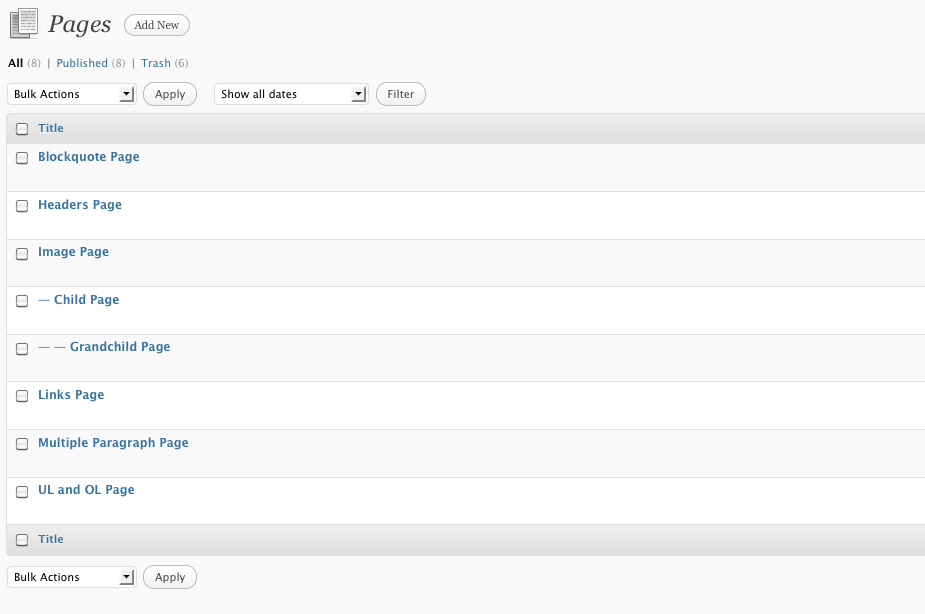Click the Filter button
925x614 pixels.
tap(400, 94)
